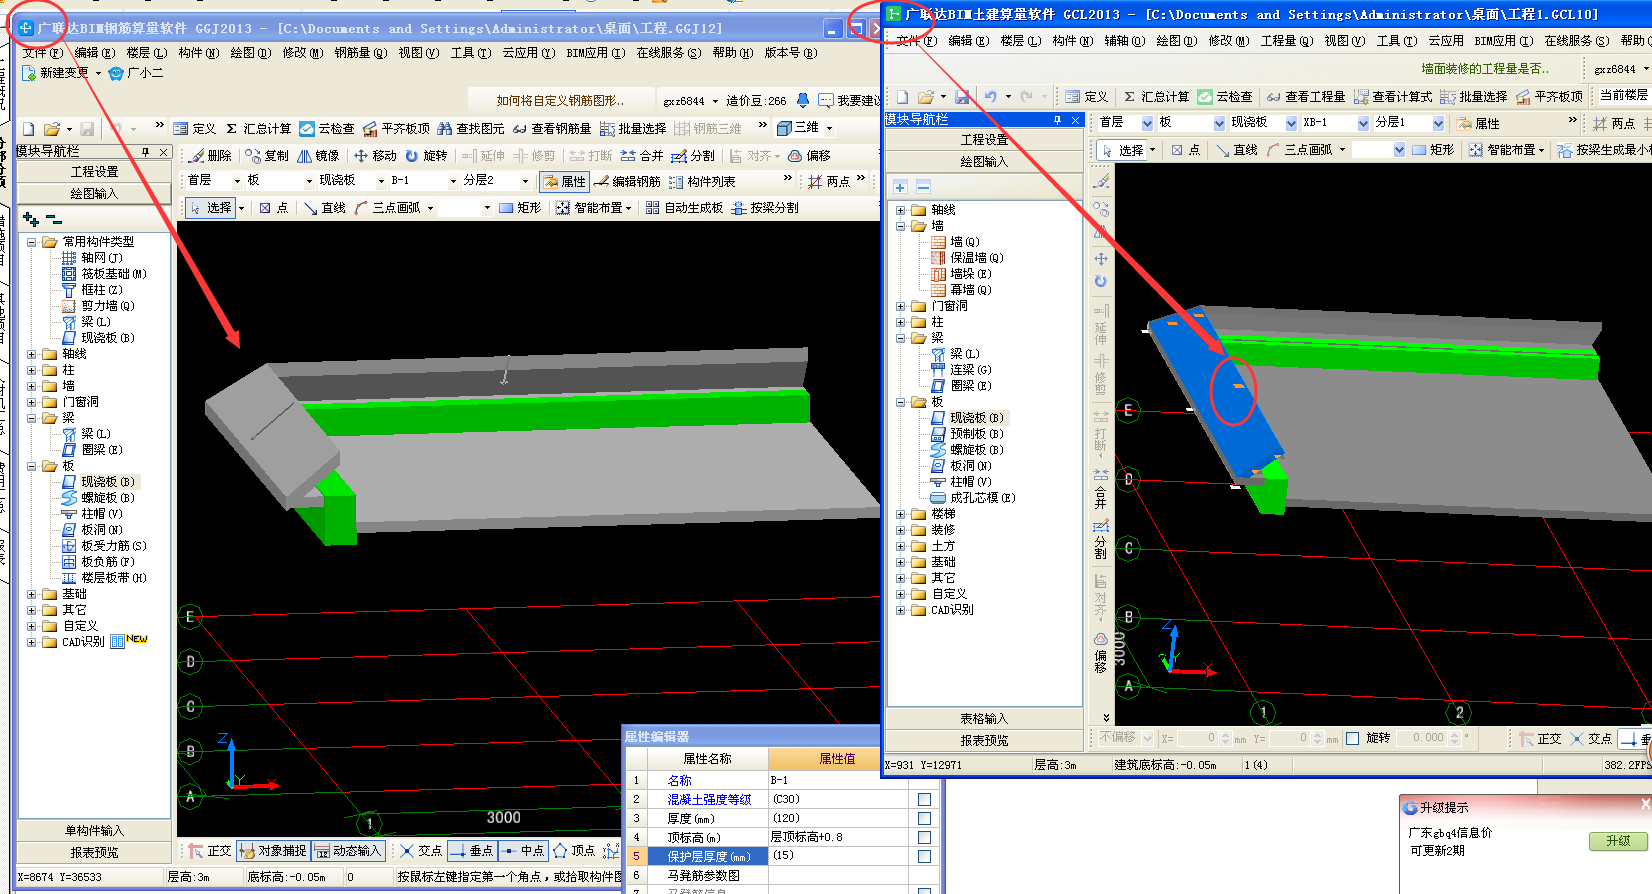This screenshot has height=894, width=1652.
Task: Select the 移动 move tool
Action: point(375,155)
